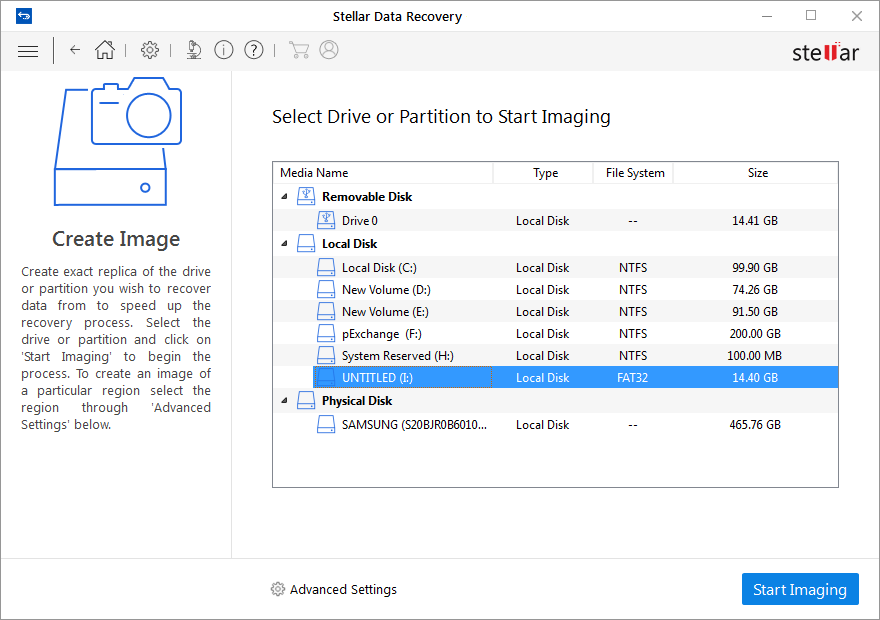Click the Local Disk (C:) drive icon
Image resolution: width=880 pixels, height=620 pixels.
tap(326, 267)
